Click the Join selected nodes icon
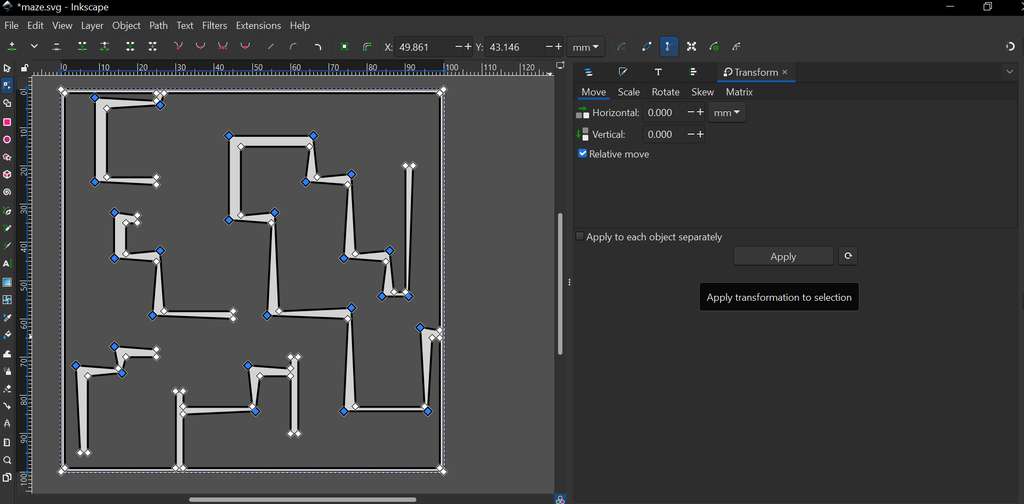The height and width of the screenshot is (504, 1024). 82,46
